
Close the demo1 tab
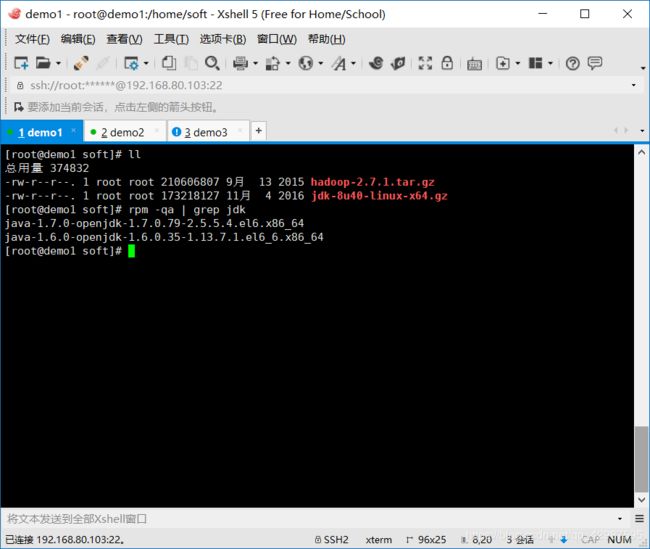(73, 131)
